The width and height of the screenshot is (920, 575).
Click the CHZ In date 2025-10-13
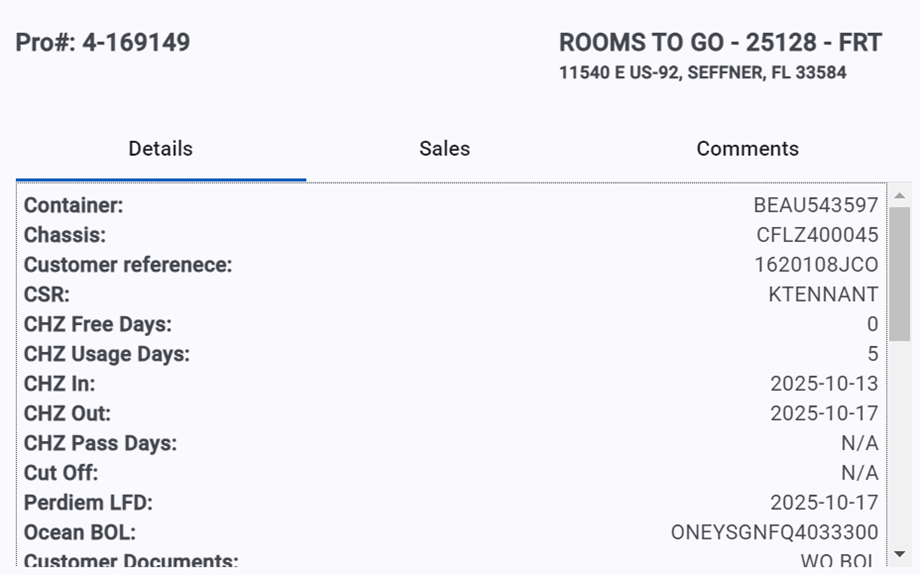click(823, 384)
